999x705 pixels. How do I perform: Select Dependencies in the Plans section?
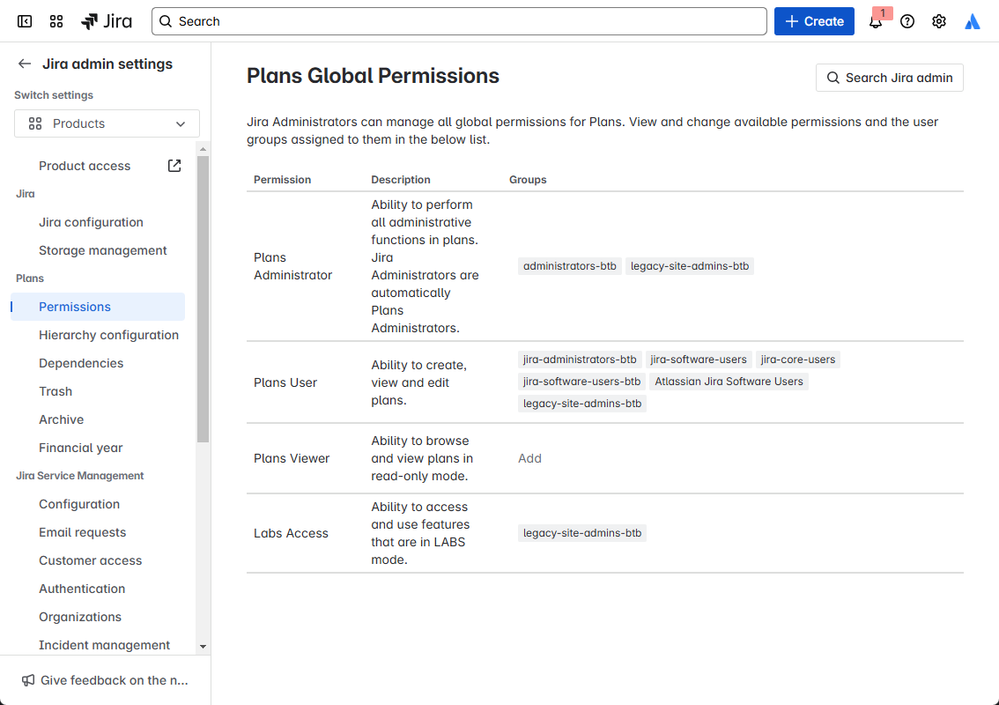coord(81,363)
